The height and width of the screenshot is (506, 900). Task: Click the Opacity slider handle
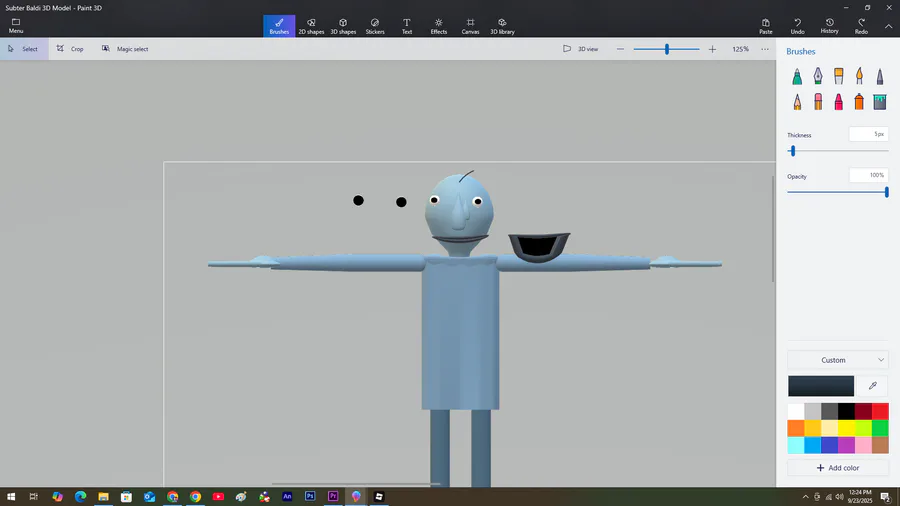(x=887, y=192)
